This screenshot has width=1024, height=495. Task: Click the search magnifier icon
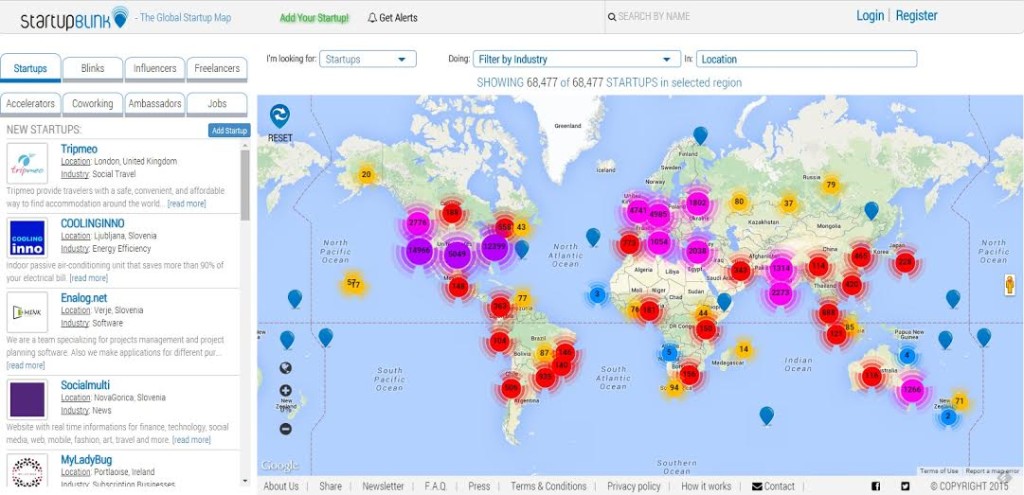(x=612, y=17)
